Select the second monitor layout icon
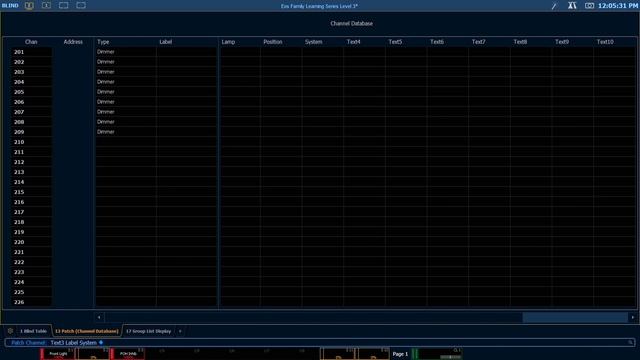640x360 pixels. (x=47, y=6)
